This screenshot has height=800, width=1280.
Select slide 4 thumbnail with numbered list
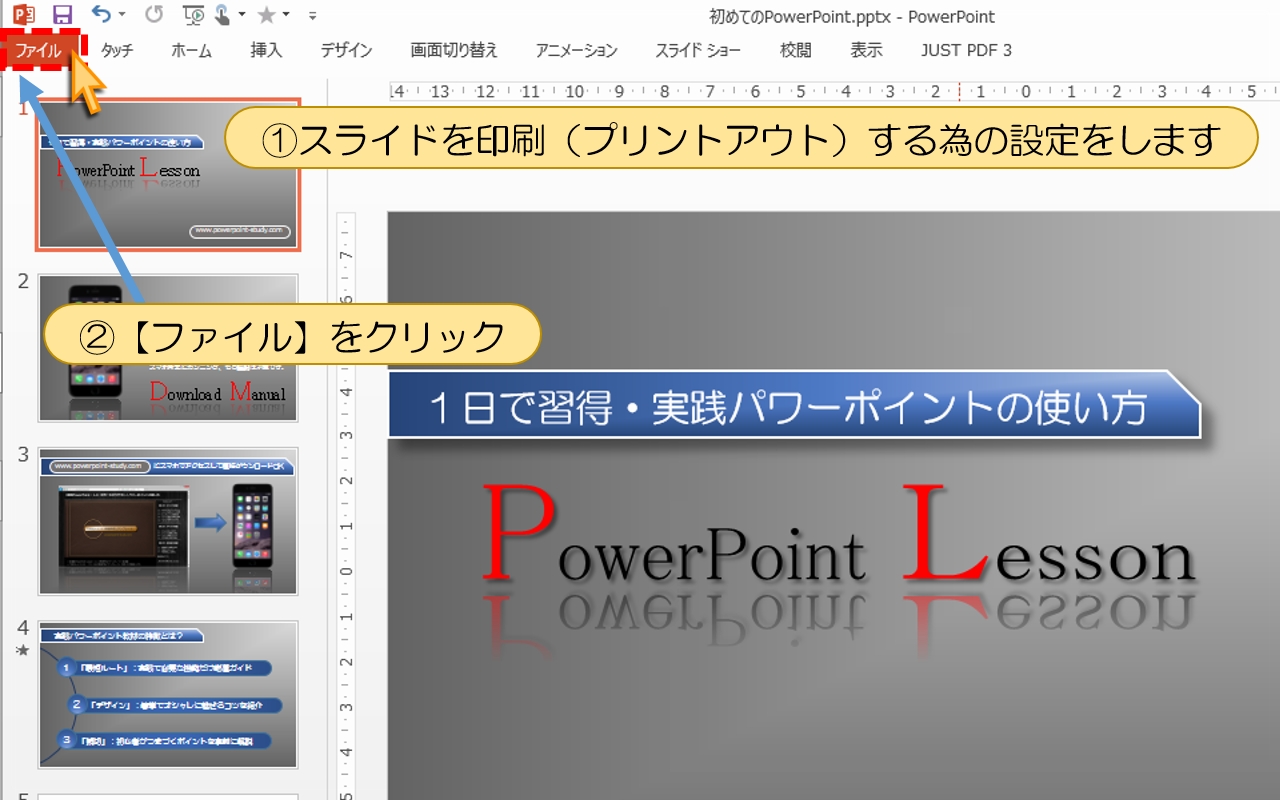[x=168, y=695]
